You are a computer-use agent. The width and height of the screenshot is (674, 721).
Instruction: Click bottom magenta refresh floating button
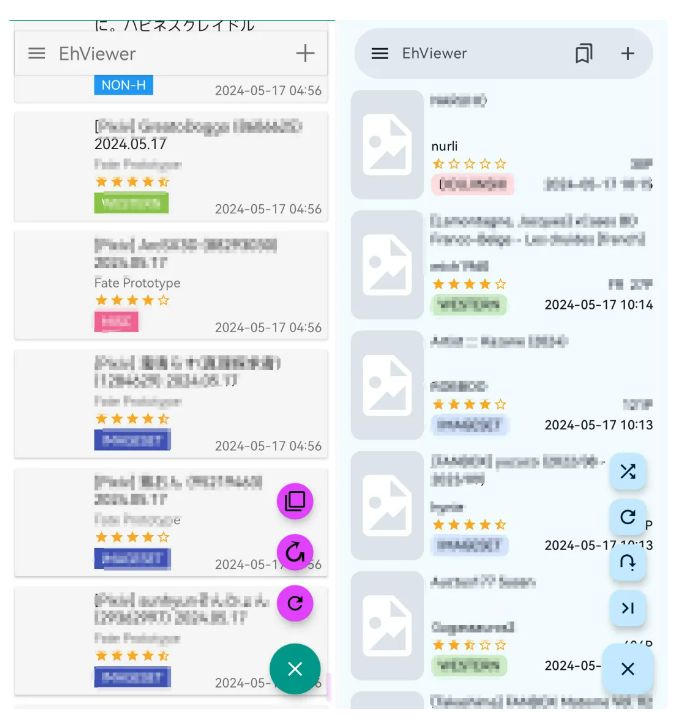click(x=295, y=603)
